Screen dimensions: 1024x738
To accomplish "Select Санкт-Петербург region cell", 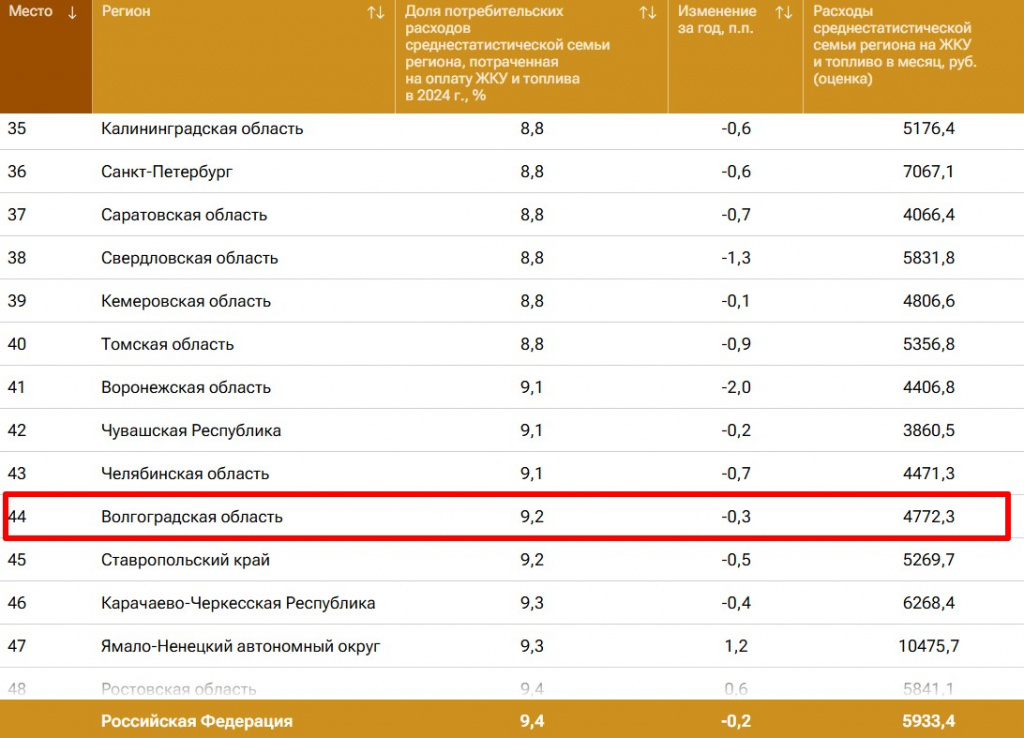I will 167,172.
